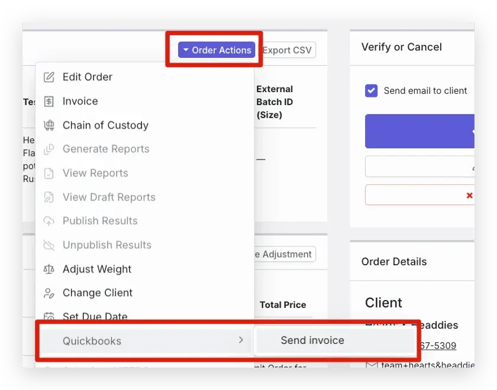Image resolution: width=497 pixels, height=390 pixels.
Task: Click the Invoice dollar document icon
Action: coord(49,101)
